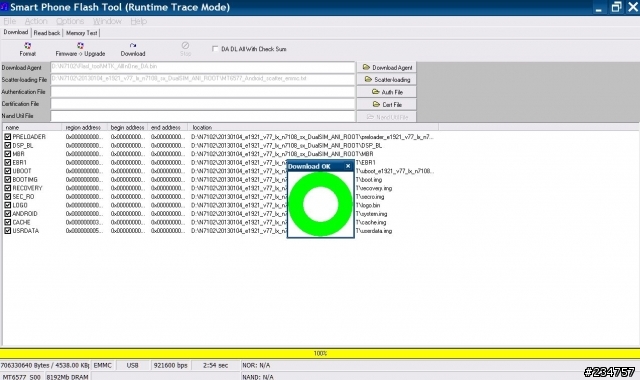The height and width of the screenshot is (380, 640).
Task: Open the Window menu
Action: 107,21
